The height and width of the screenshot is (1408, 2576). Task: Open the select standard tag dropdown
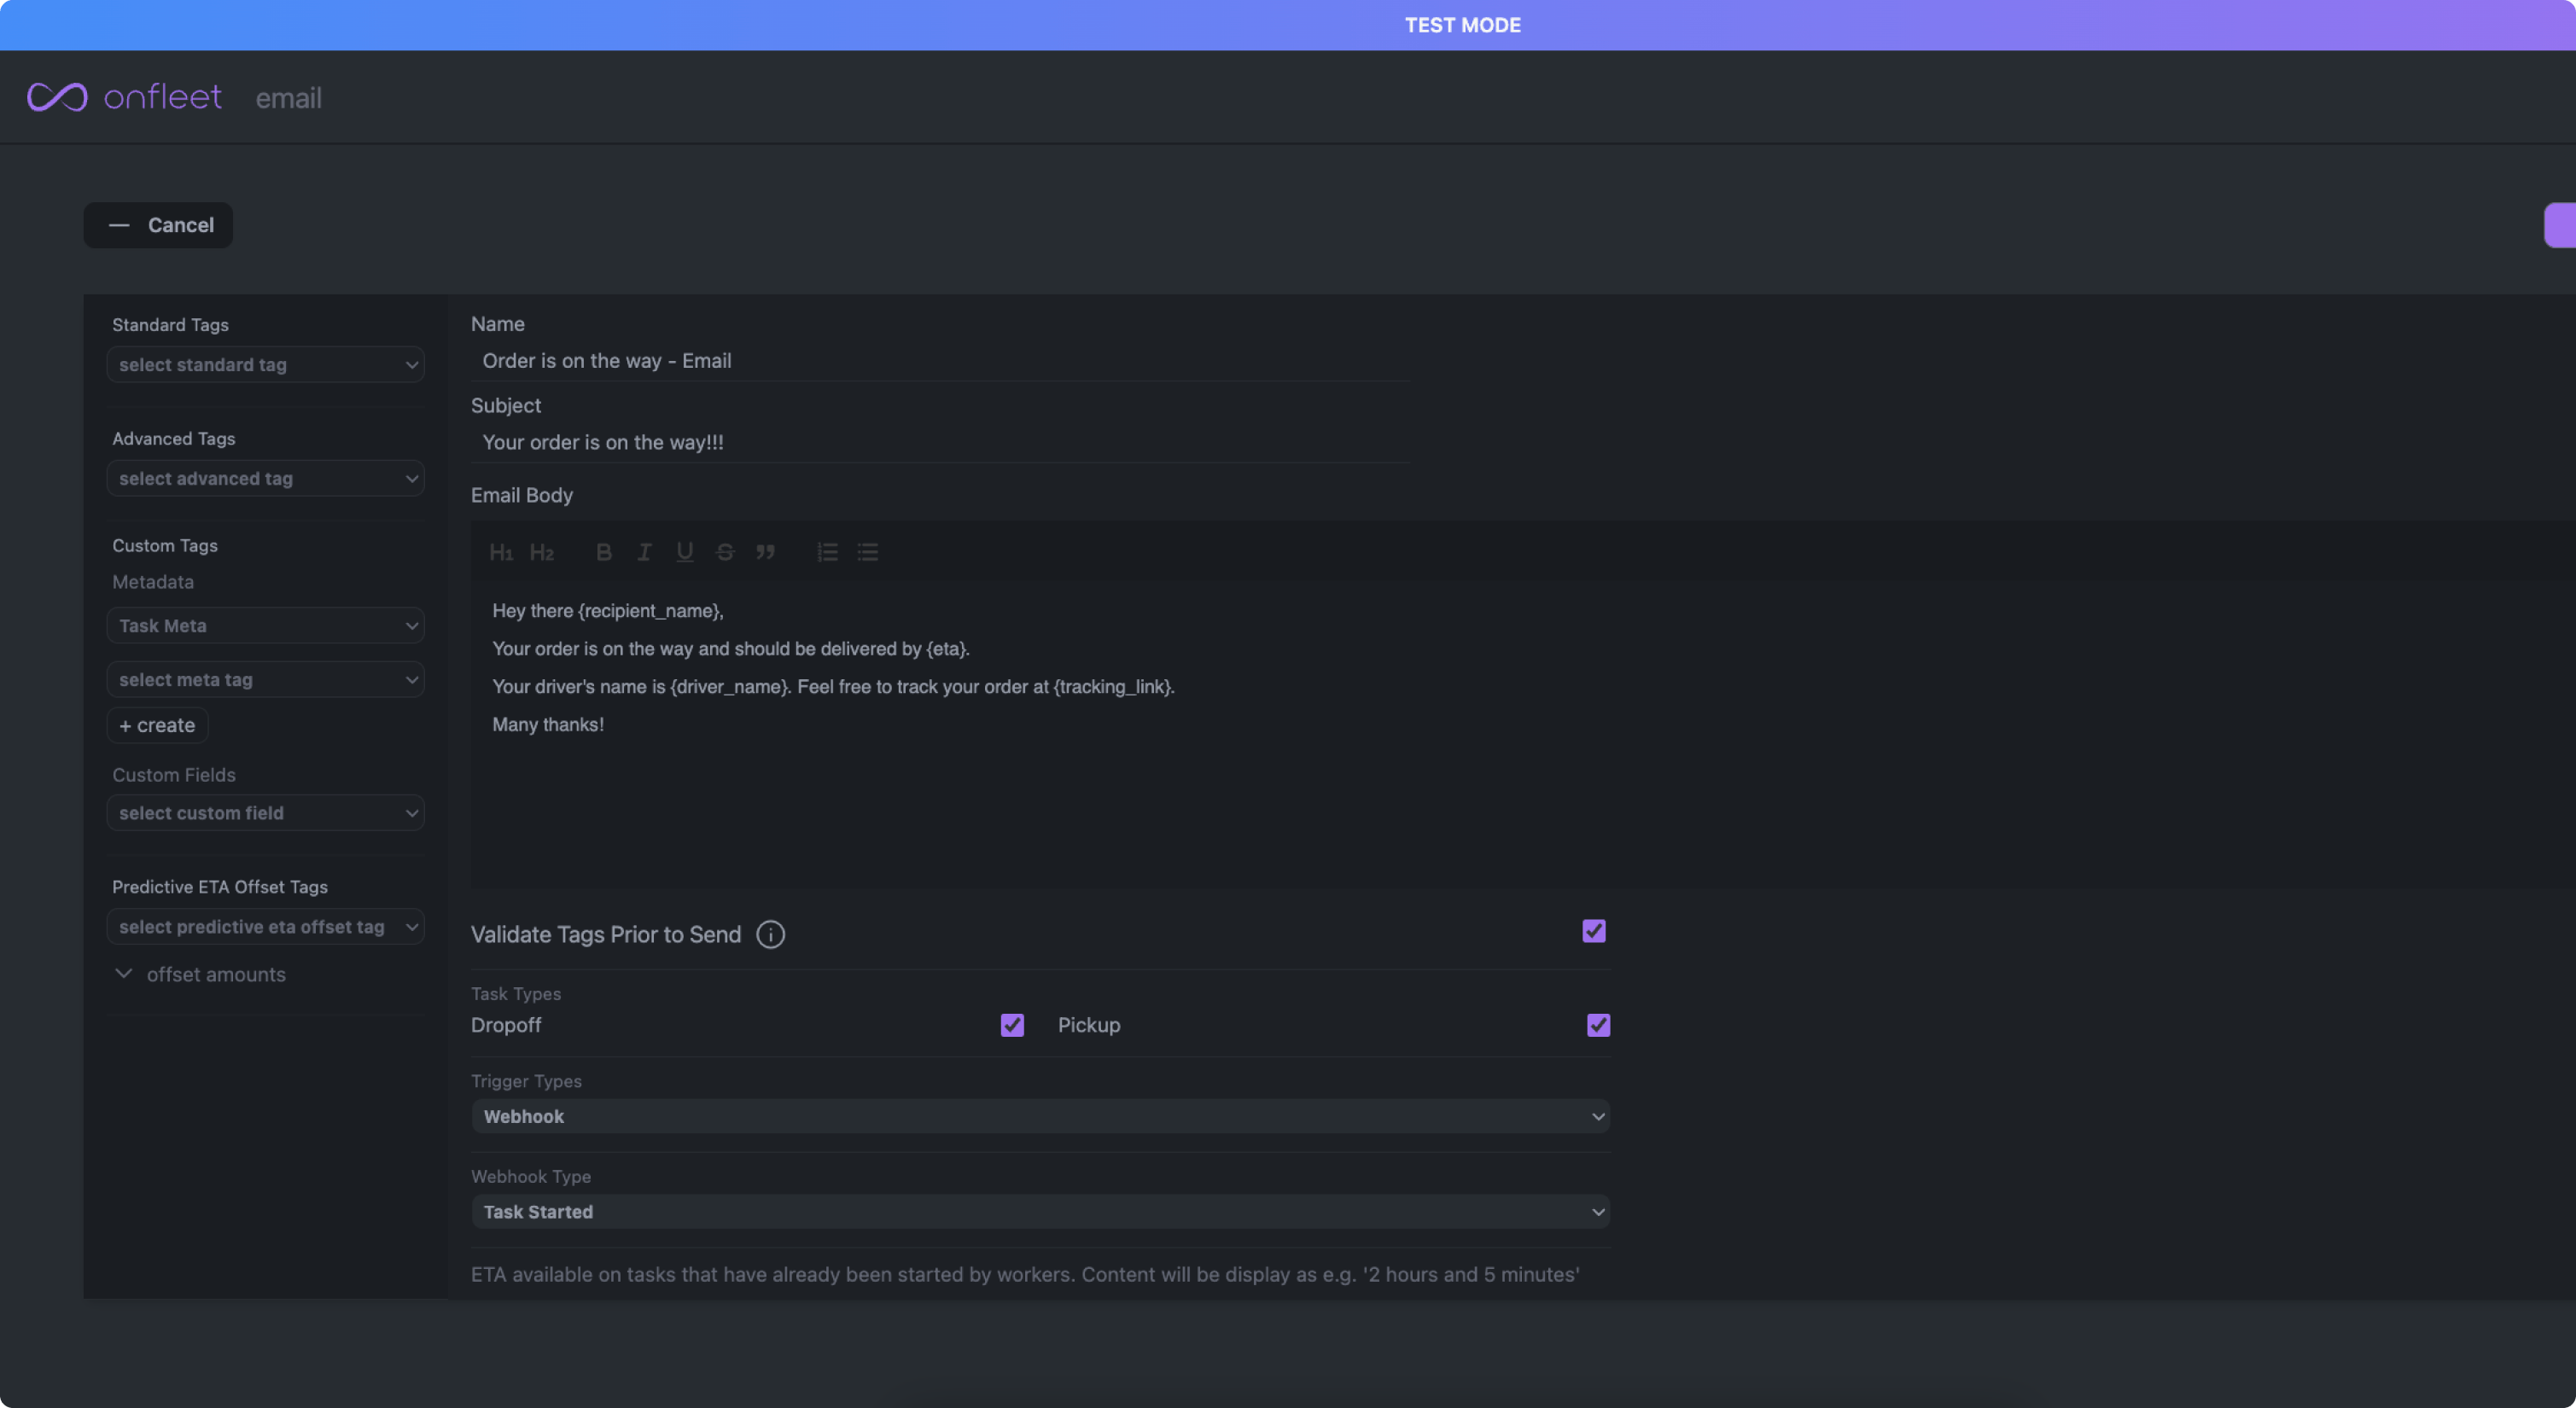[x=265, y=364]
